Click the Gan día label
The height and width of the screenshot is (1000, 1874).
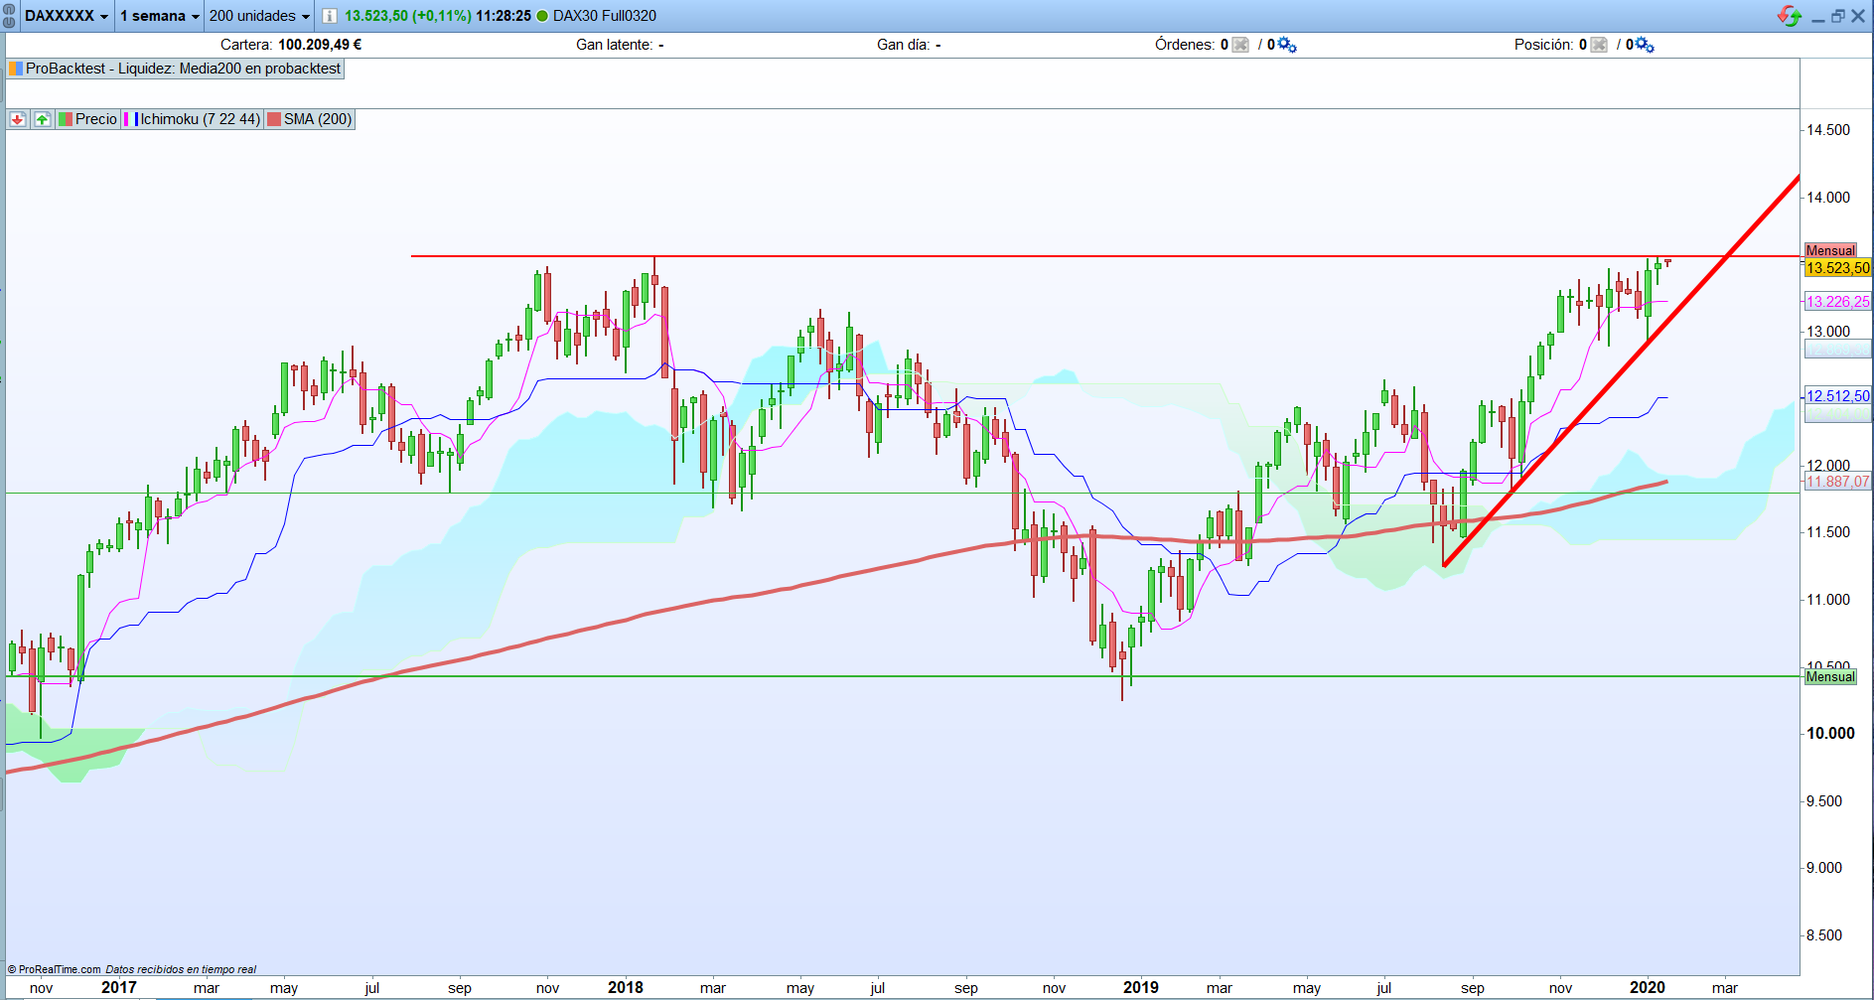pos(904,45)
